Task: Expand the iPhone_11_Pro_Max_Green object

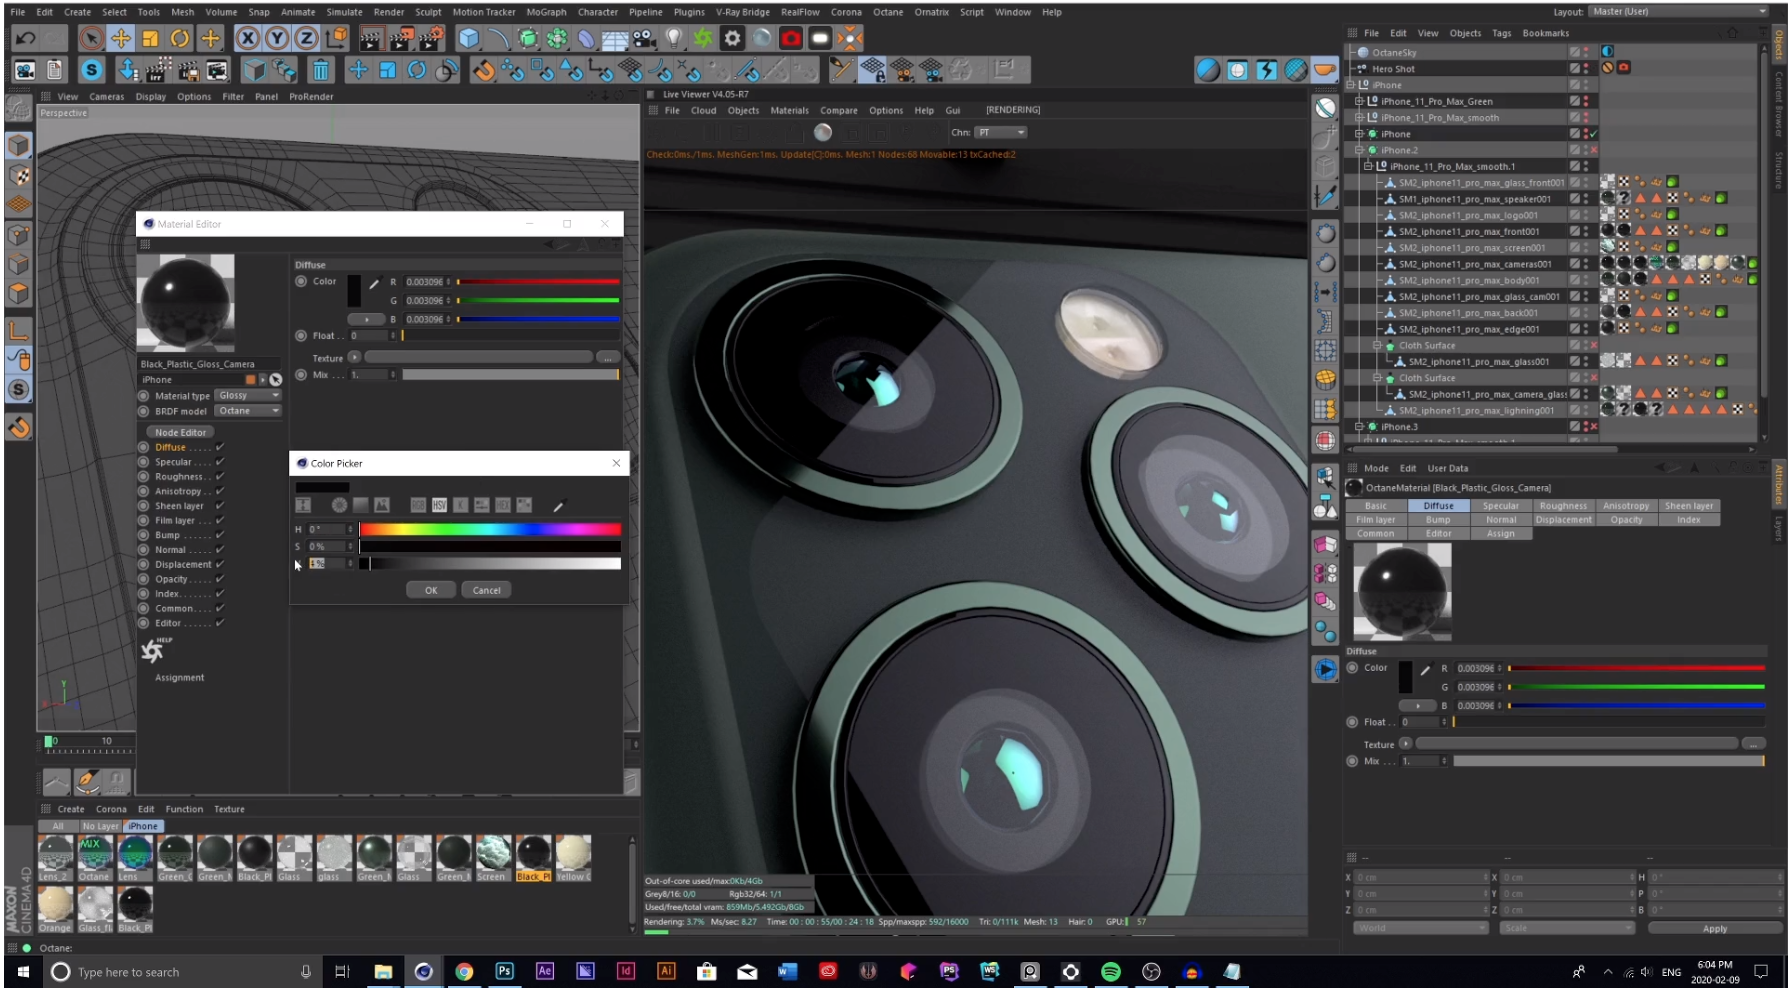Action: 1359,101
